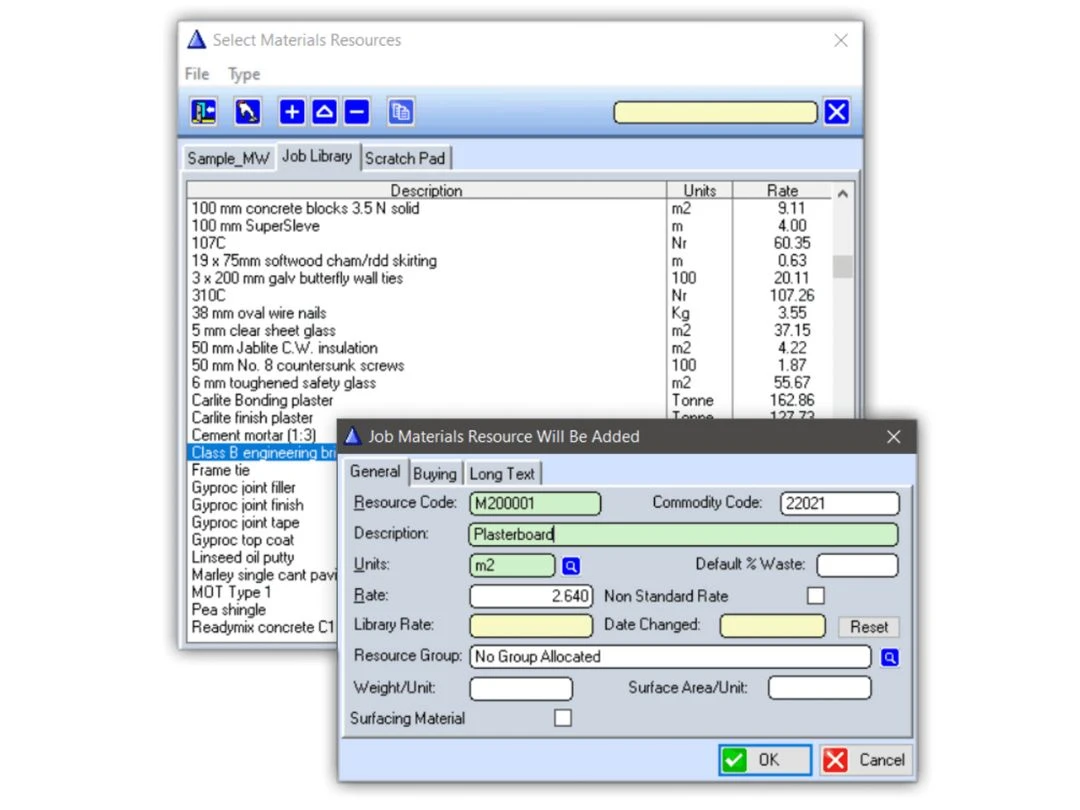Click the minus delete resource icon
Screen dimensions: 1080x810
pyautogui.click(x=357, y=112)
